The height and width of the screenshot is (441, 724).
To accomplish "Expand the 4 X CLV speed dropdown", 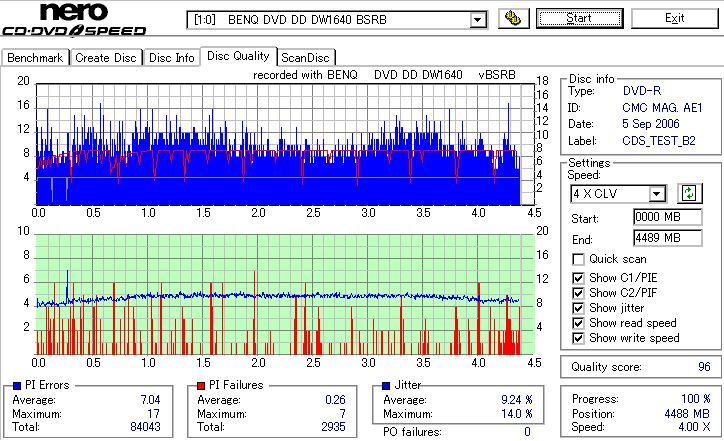I will 656,194.
